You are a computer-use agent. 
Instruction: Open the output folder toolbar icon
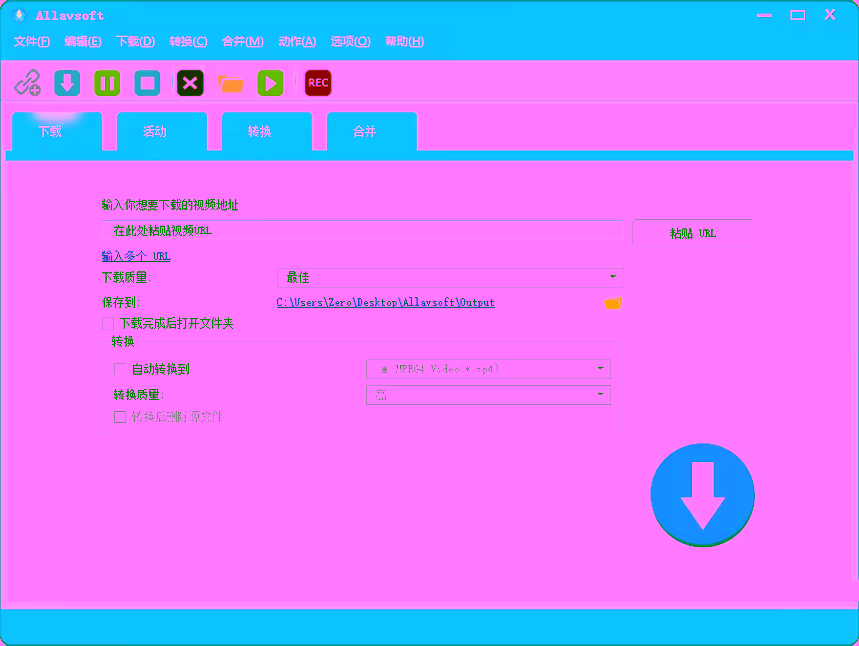pyautogui.click(x=231, y=84)
